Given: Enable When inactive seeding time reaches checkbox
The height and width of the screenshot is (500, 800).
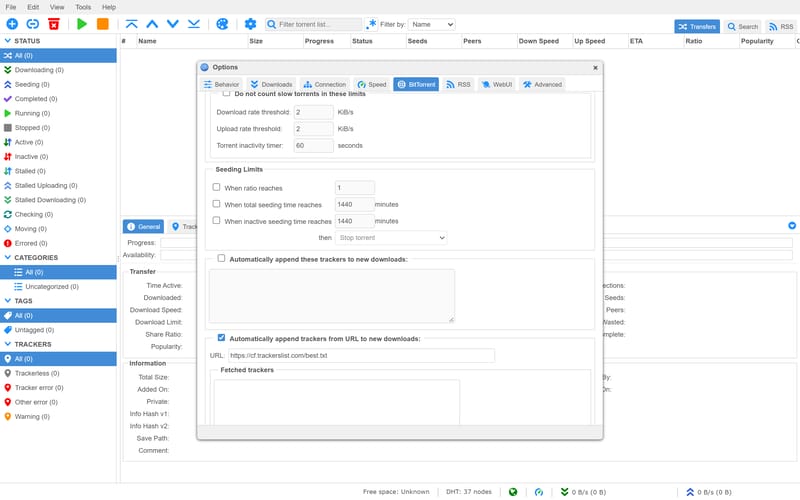Looking at the screenshot, I should [216, 220].
